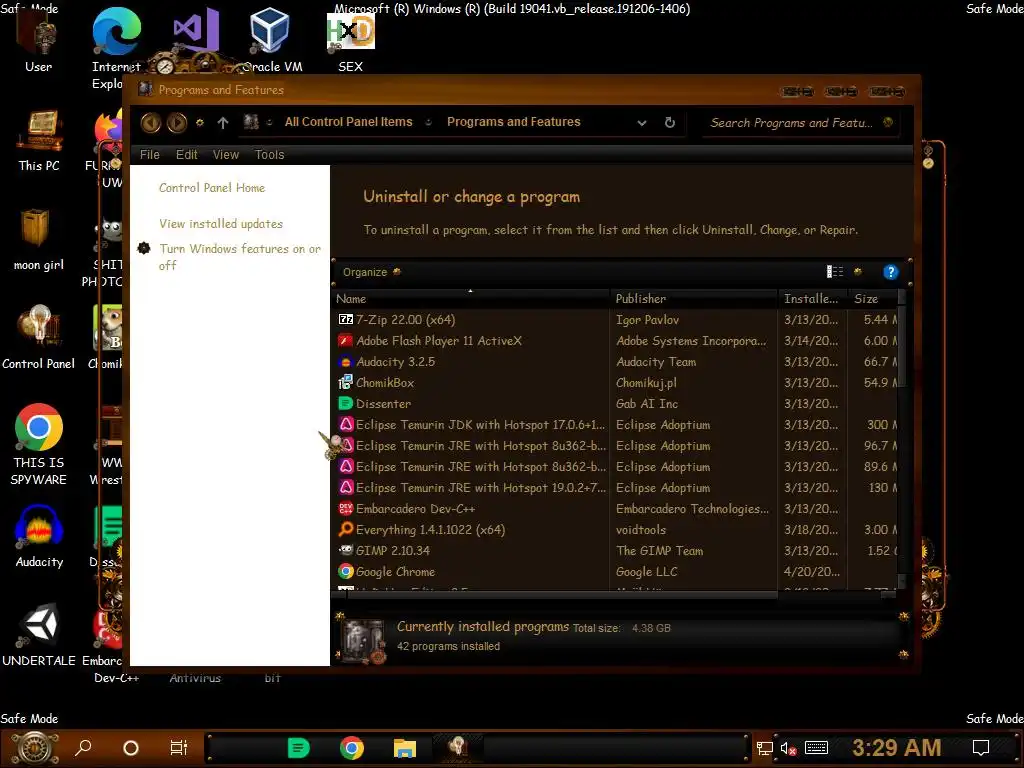The height and width of the screenshot is (768, 1024).
Task: Expand the address bar history dropdown
Action: (642, 122)
